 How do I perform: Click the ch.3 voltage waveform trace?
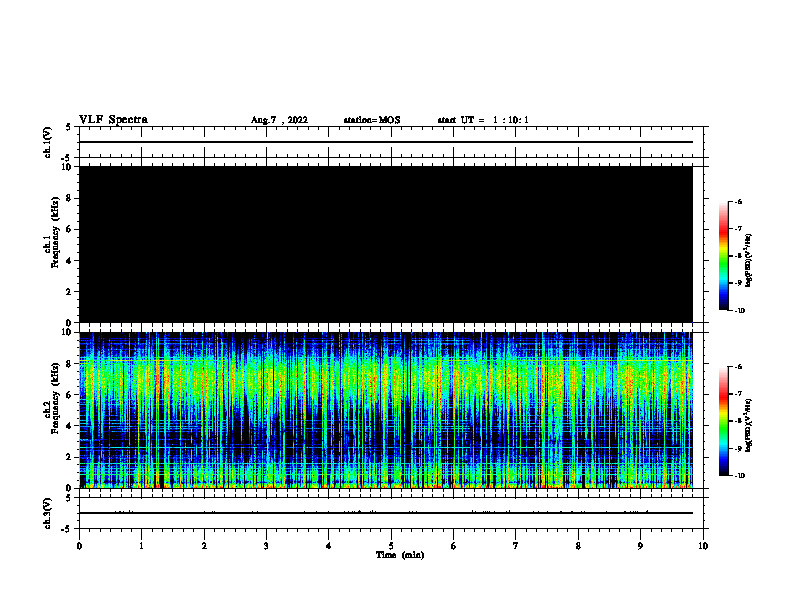pyautogui.click(x=386, y=513)
